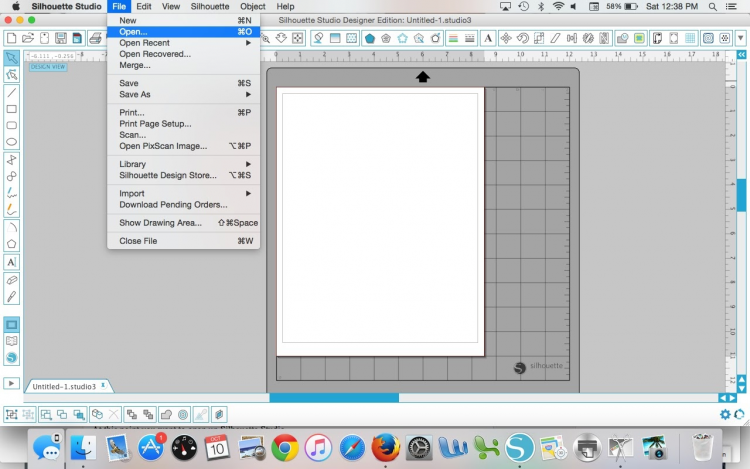This screenshot has height=469, width=750.
Task: Select the Rectangle drawing tool
Action: pos(12,109)
